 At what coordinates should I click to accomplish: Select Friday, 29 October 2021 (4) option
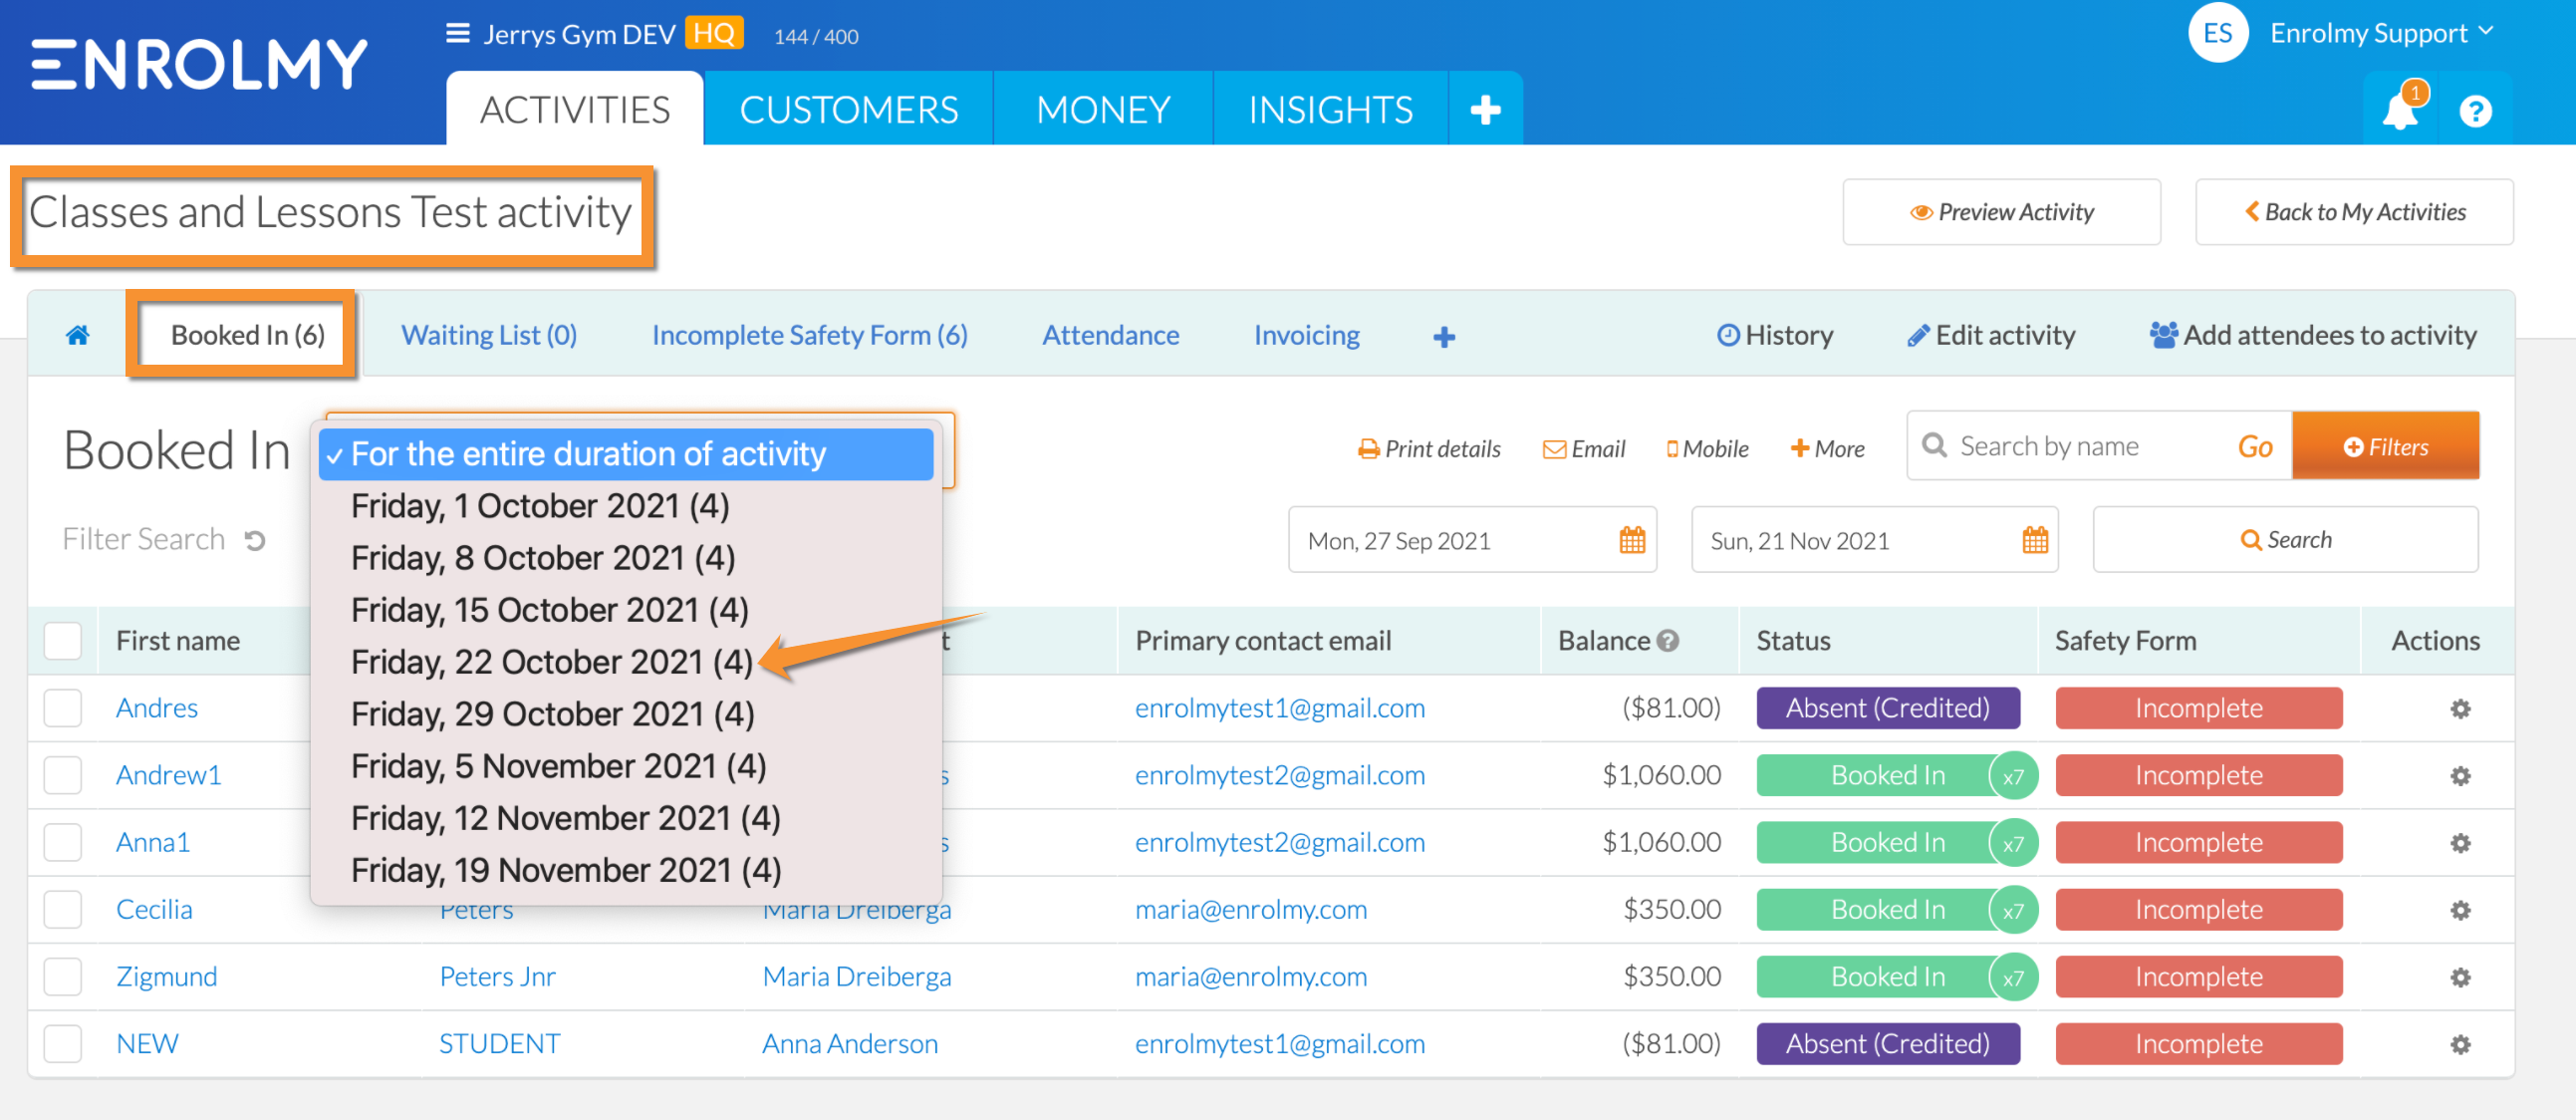click(x=626, y=714)
